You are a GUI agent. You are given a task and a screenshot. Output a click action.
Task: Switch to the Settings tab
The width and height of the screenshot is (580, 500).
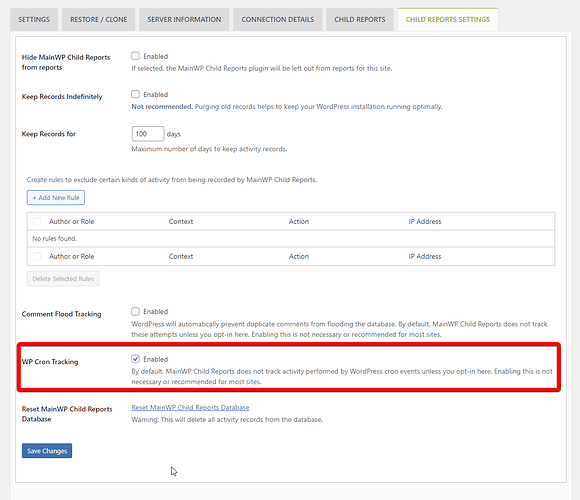point(34,19)
